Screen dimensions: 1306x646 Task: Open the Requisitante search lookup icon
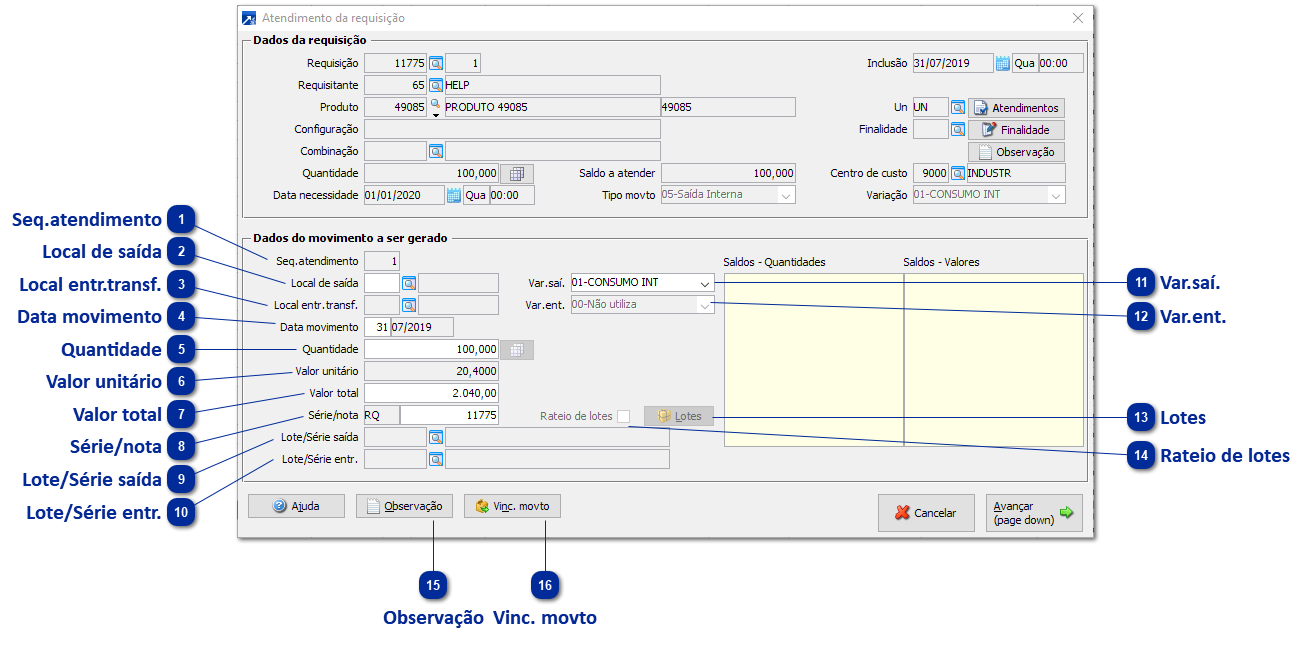(436, 85)
